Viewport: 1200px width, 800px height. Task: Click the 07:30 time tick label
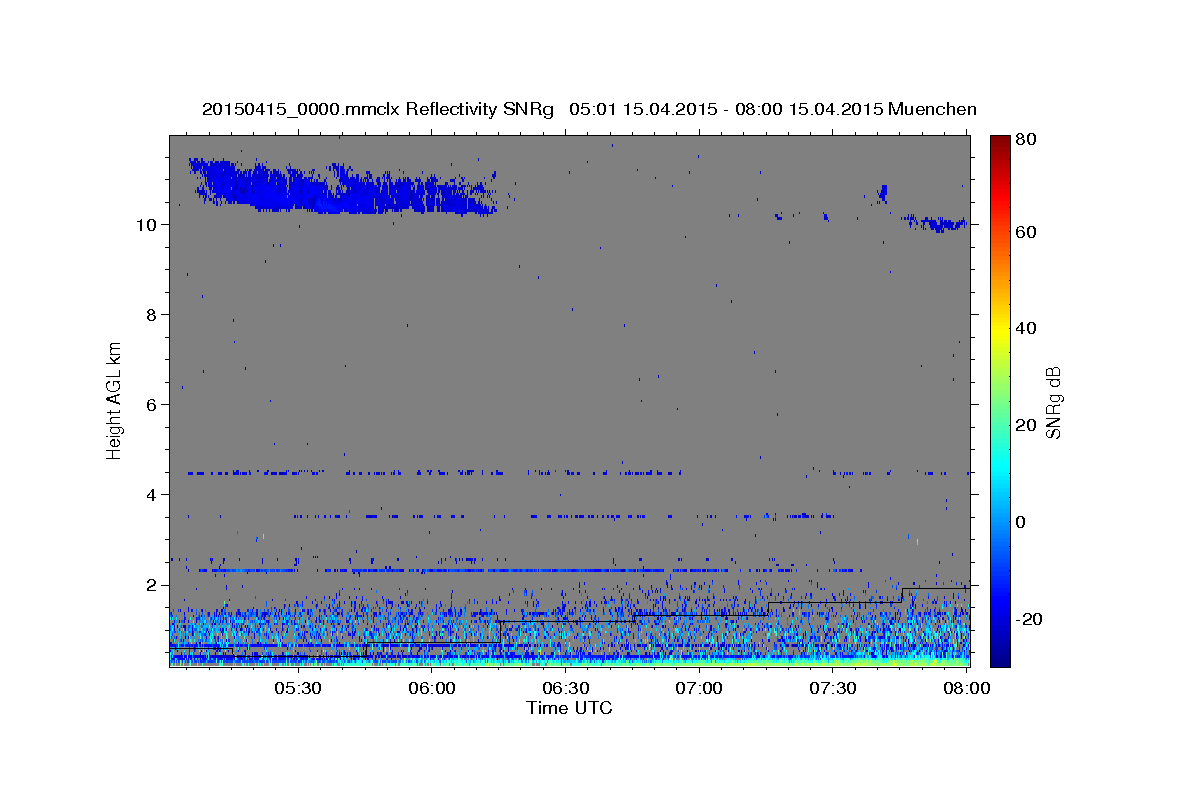pyautogui.click(x=832, y=688)
